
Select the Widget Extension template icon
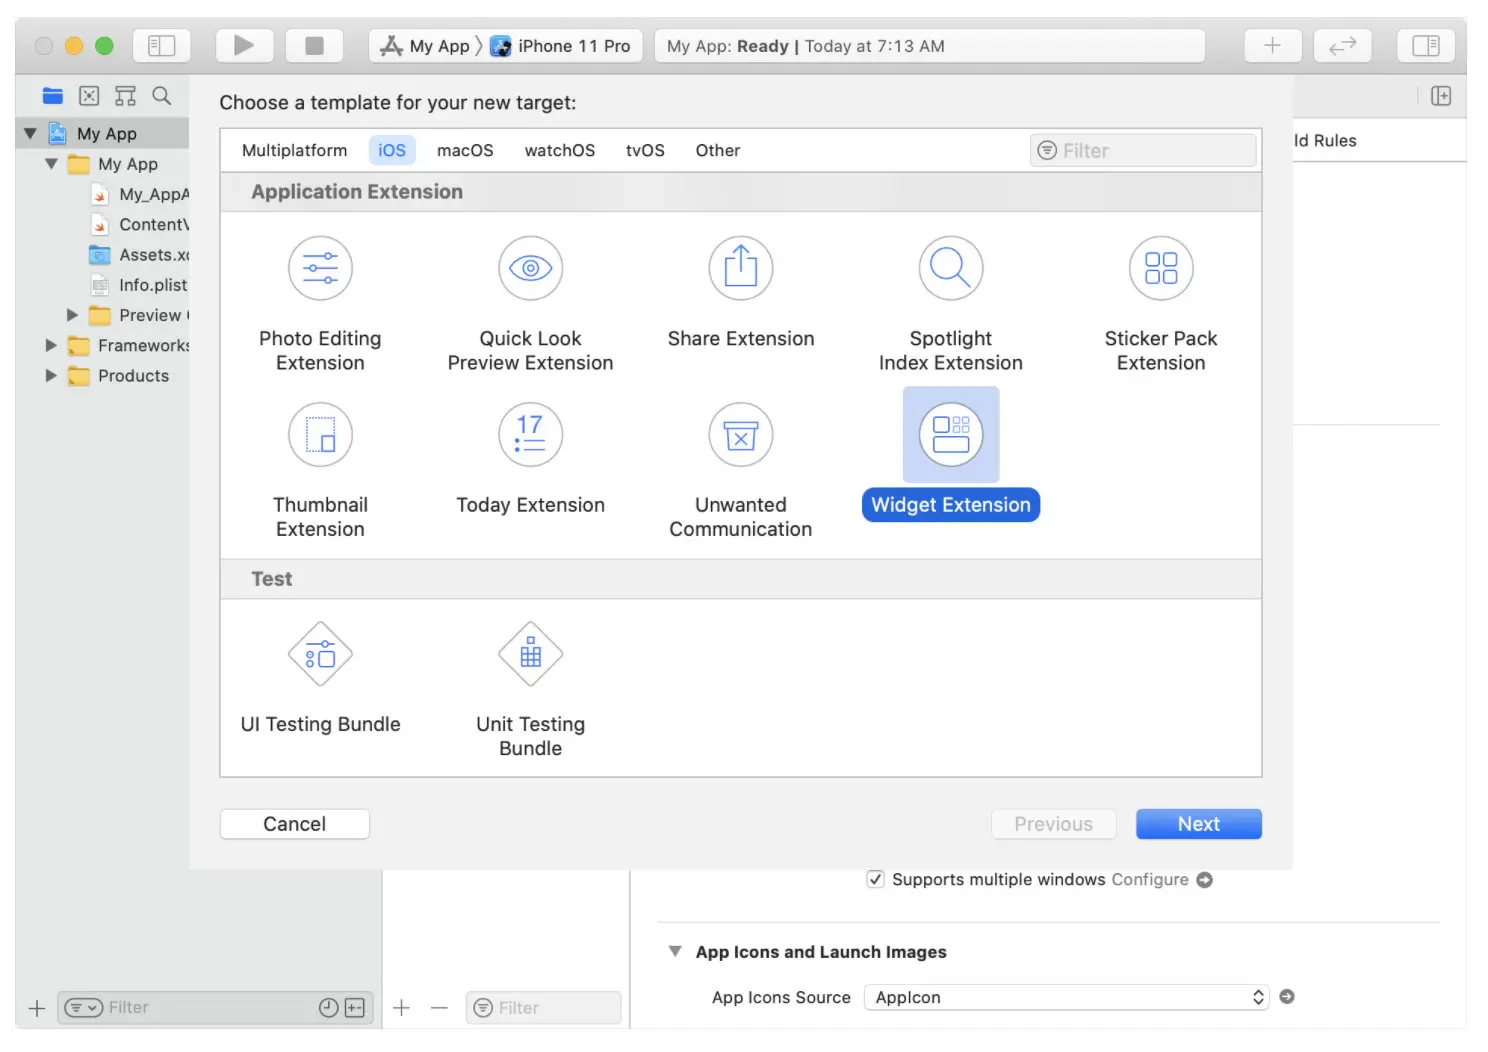point(951,435)
